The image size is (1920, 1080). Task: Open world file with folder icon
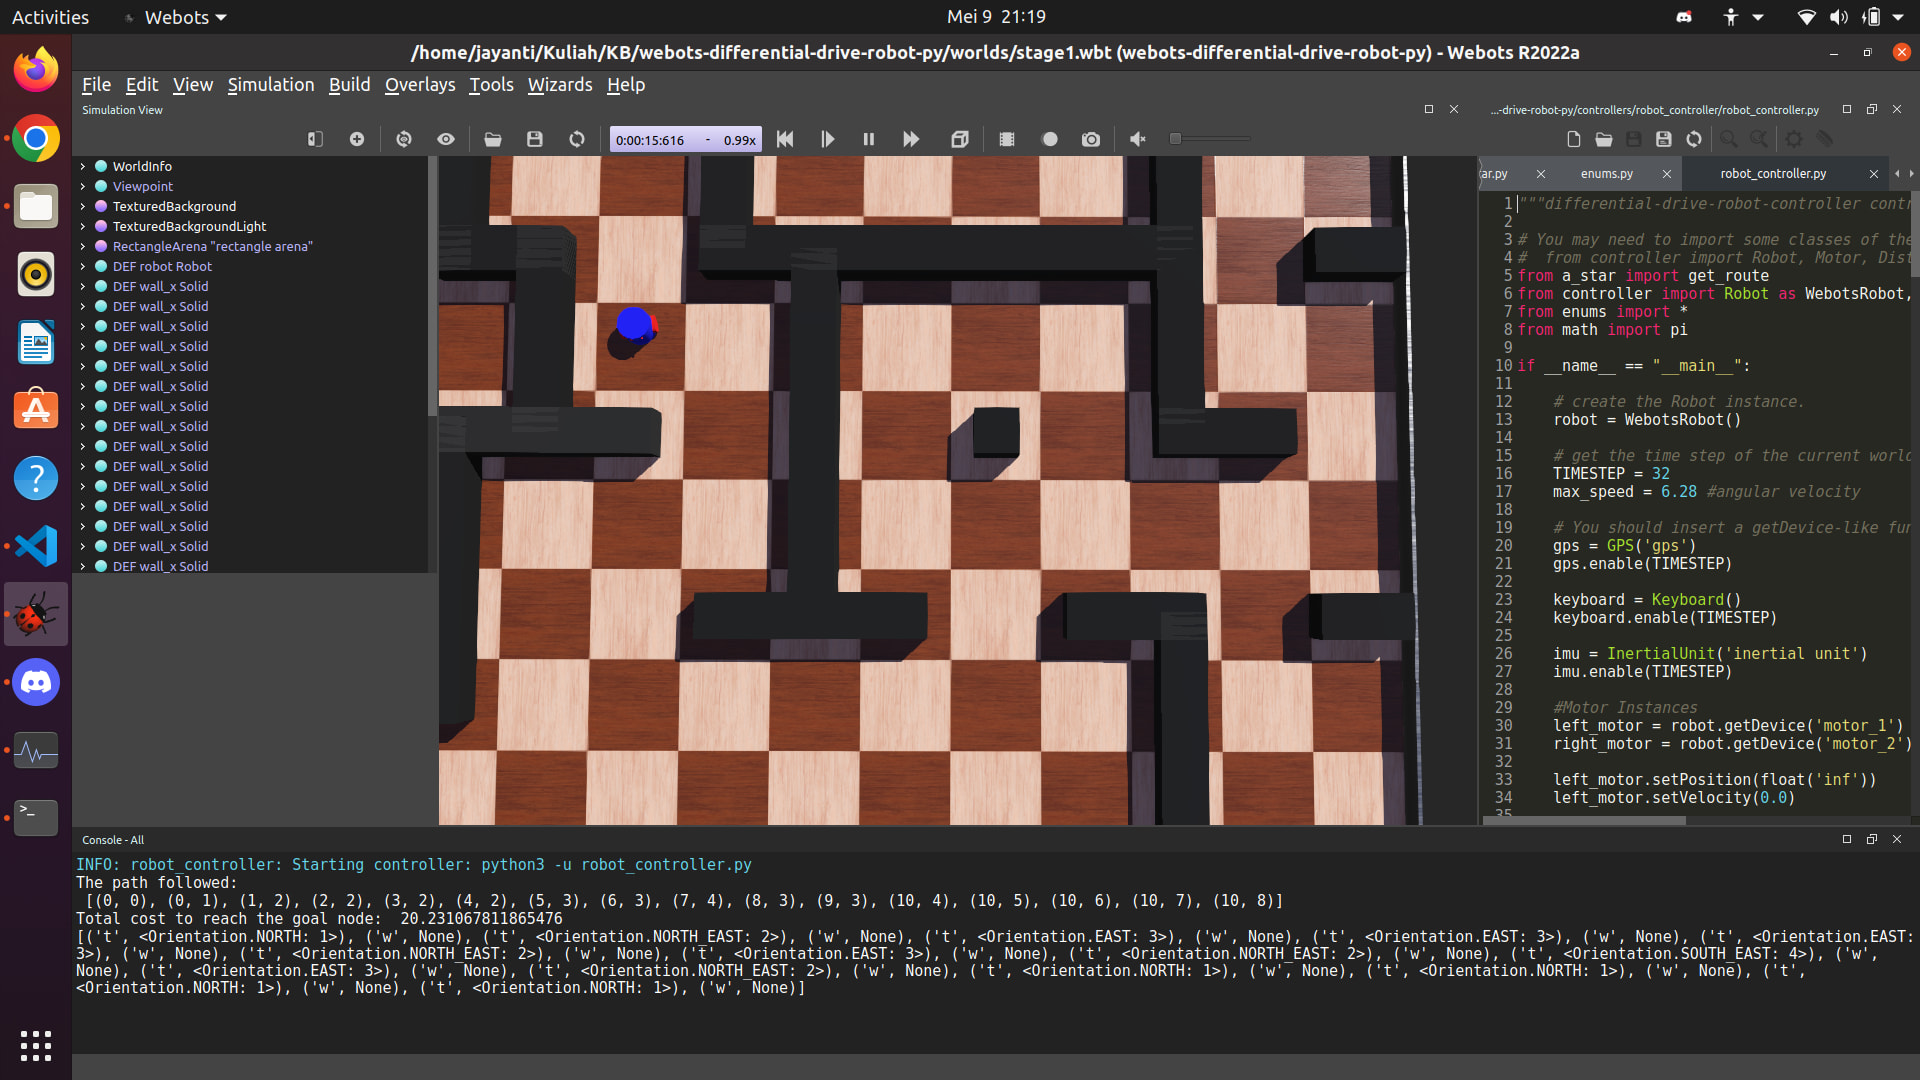(493, 139)
